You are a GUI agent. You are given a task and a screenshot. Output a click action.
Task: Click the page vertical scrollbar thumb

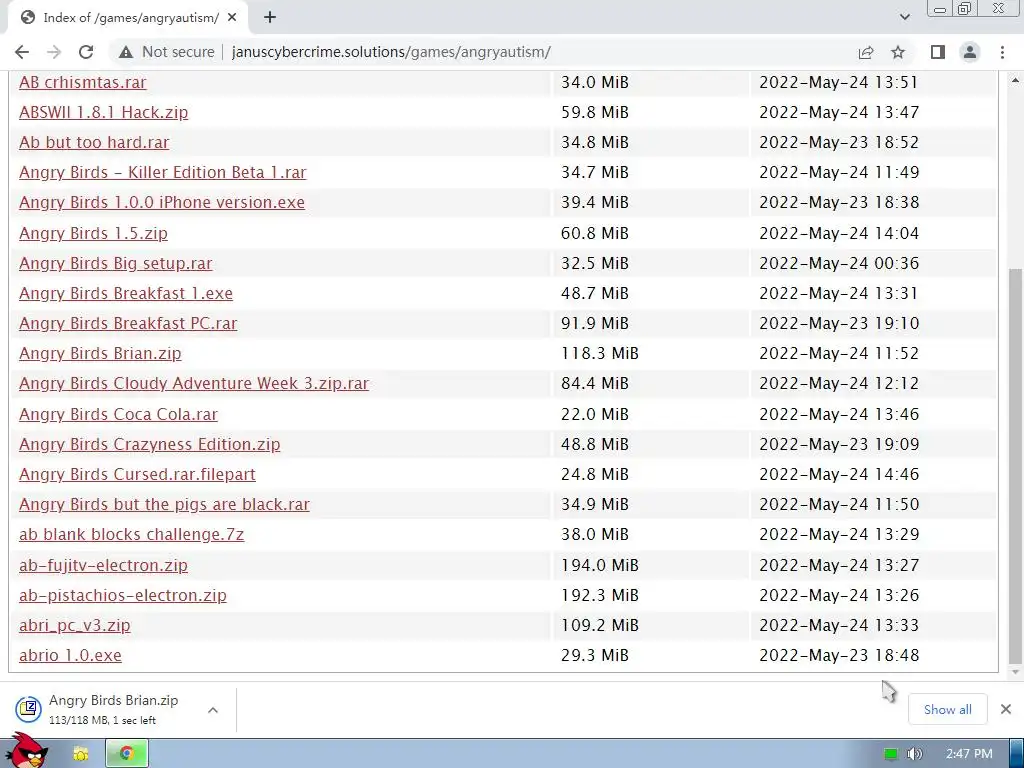(x=1015, y=465)
